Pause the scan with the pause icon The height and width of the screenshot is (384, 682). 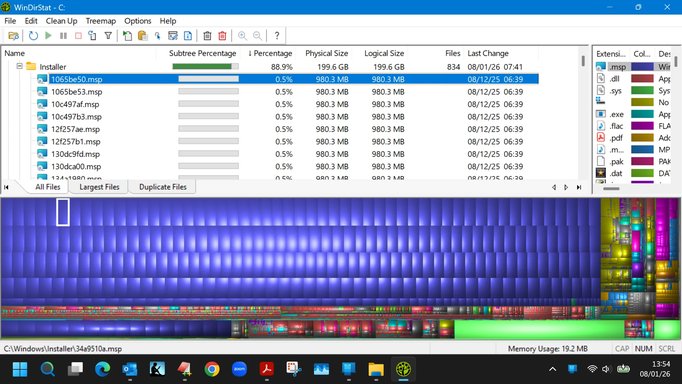click(64, 36)
